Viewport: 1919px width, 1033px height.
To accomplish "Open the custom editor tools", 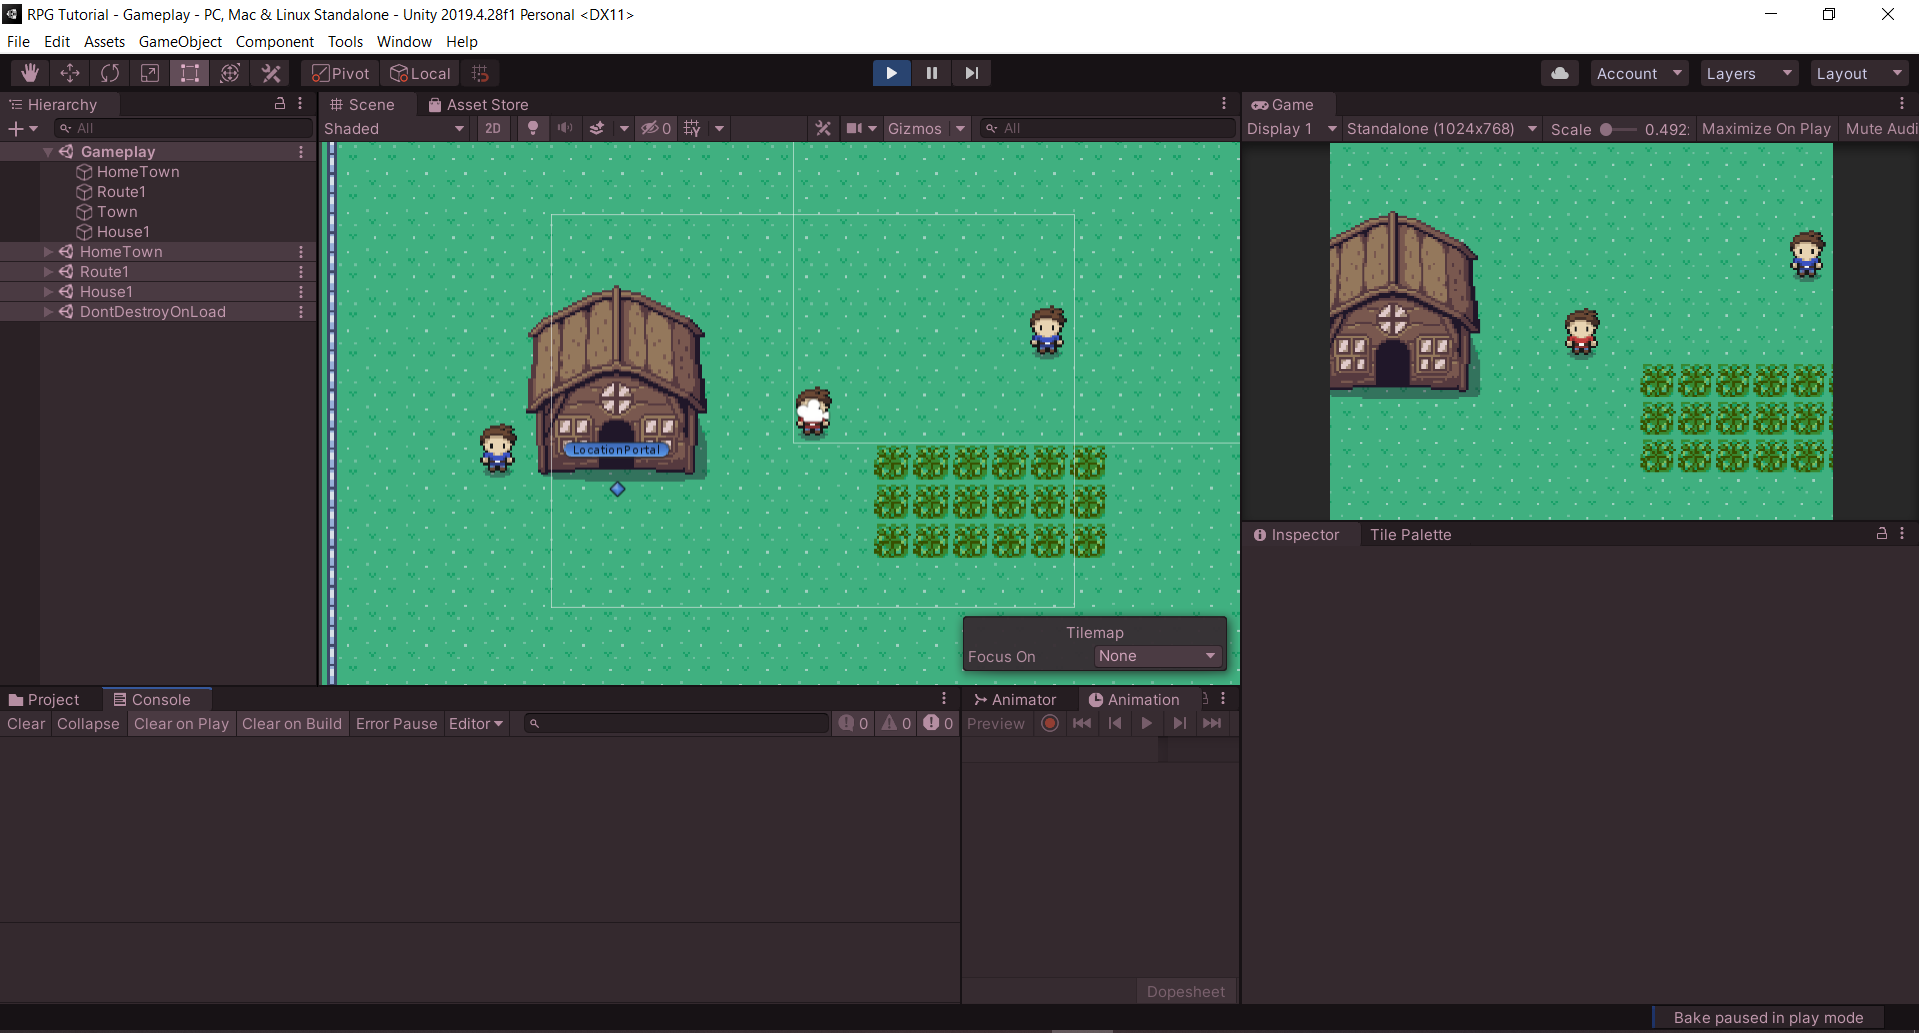I will pos(271,73).
